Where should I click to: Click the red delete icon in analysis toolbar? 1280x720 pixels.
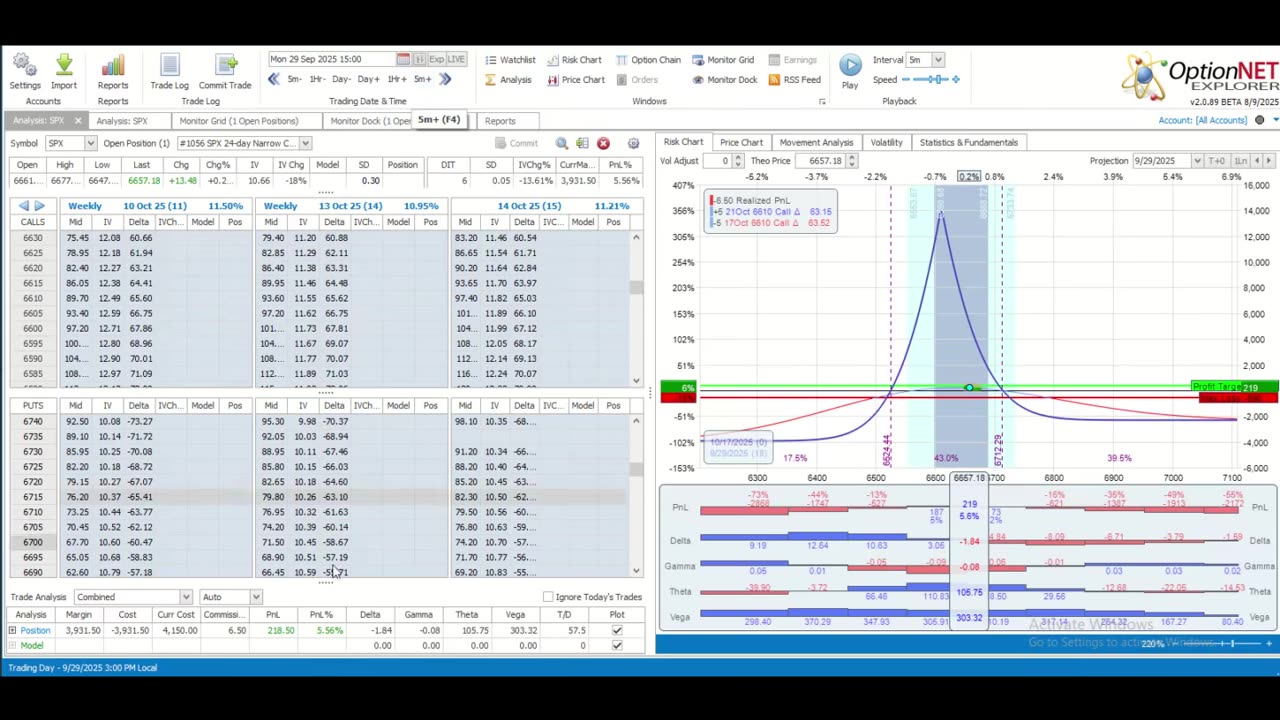[x=603, y=143]
